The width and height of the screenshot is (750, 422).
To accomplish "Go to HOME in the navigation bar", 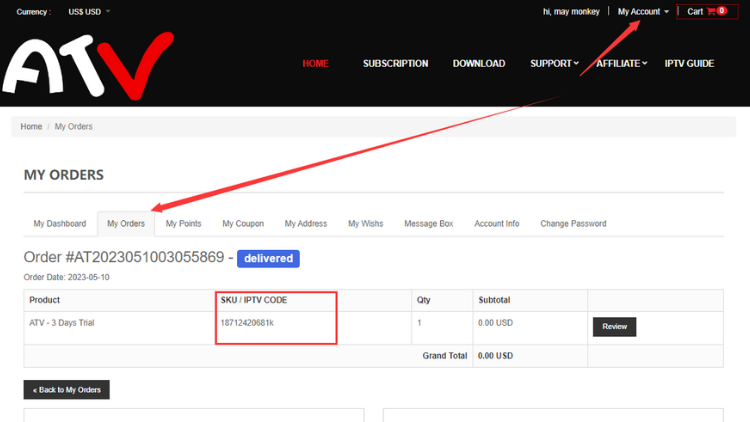I will point(315,63).
